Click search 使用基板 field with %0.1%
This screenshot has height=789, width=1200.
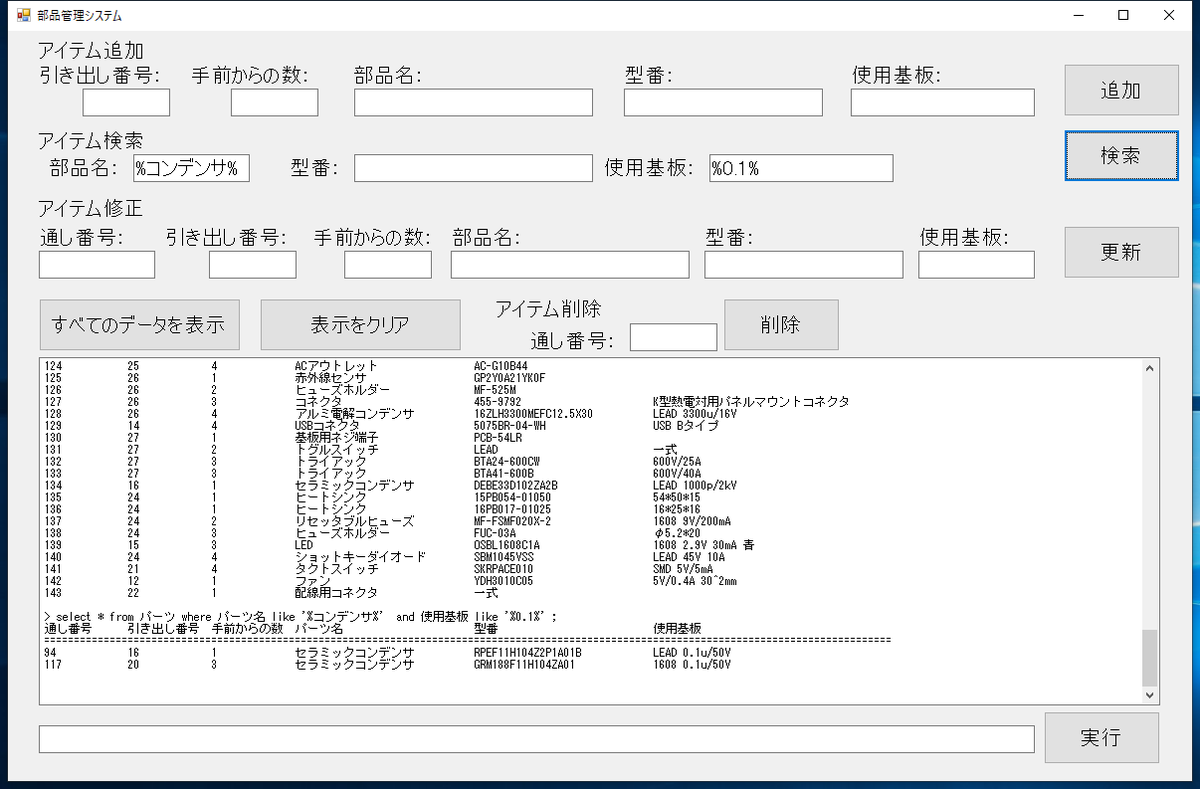(x=801, y=168)
